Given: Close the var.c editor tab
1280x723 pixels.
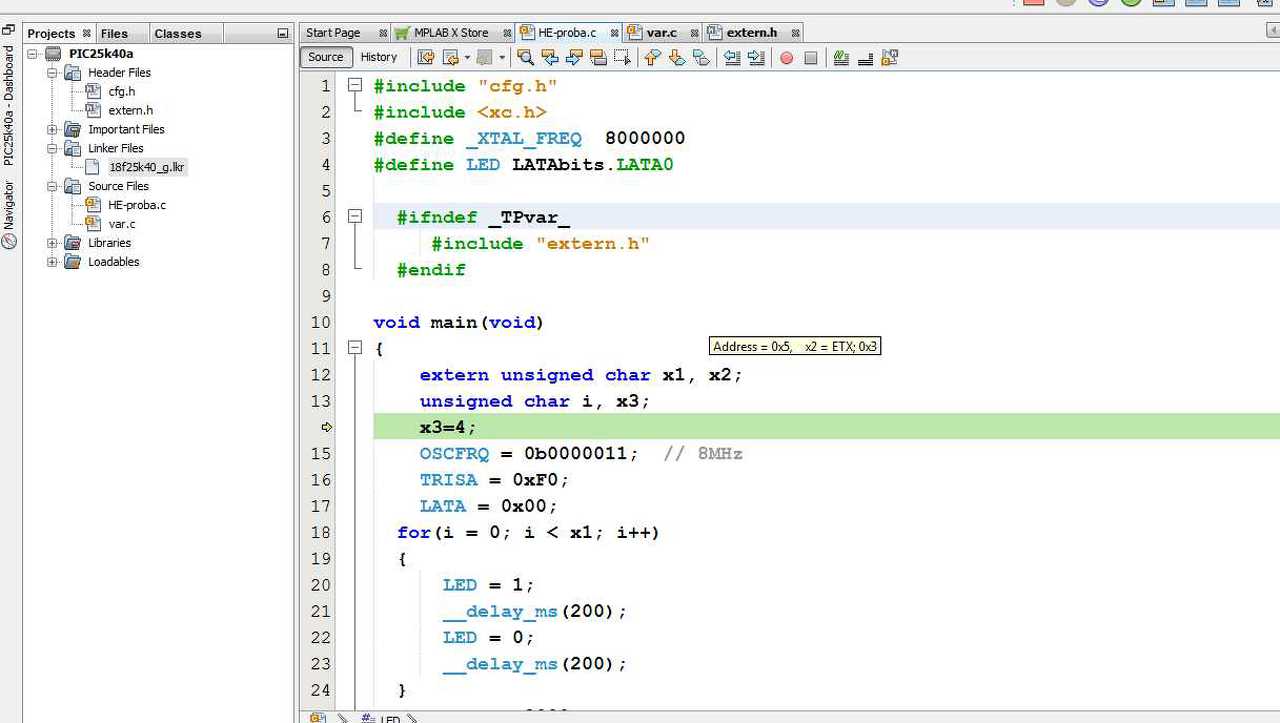Looking at the screenshot, I should (x=694, y=33).
